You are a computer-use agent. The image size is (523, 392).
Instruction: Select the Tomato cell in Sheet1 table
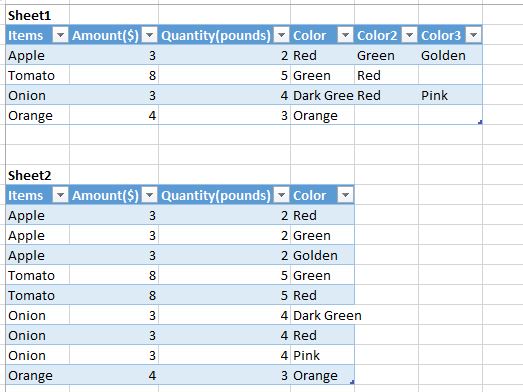[37, 75]
